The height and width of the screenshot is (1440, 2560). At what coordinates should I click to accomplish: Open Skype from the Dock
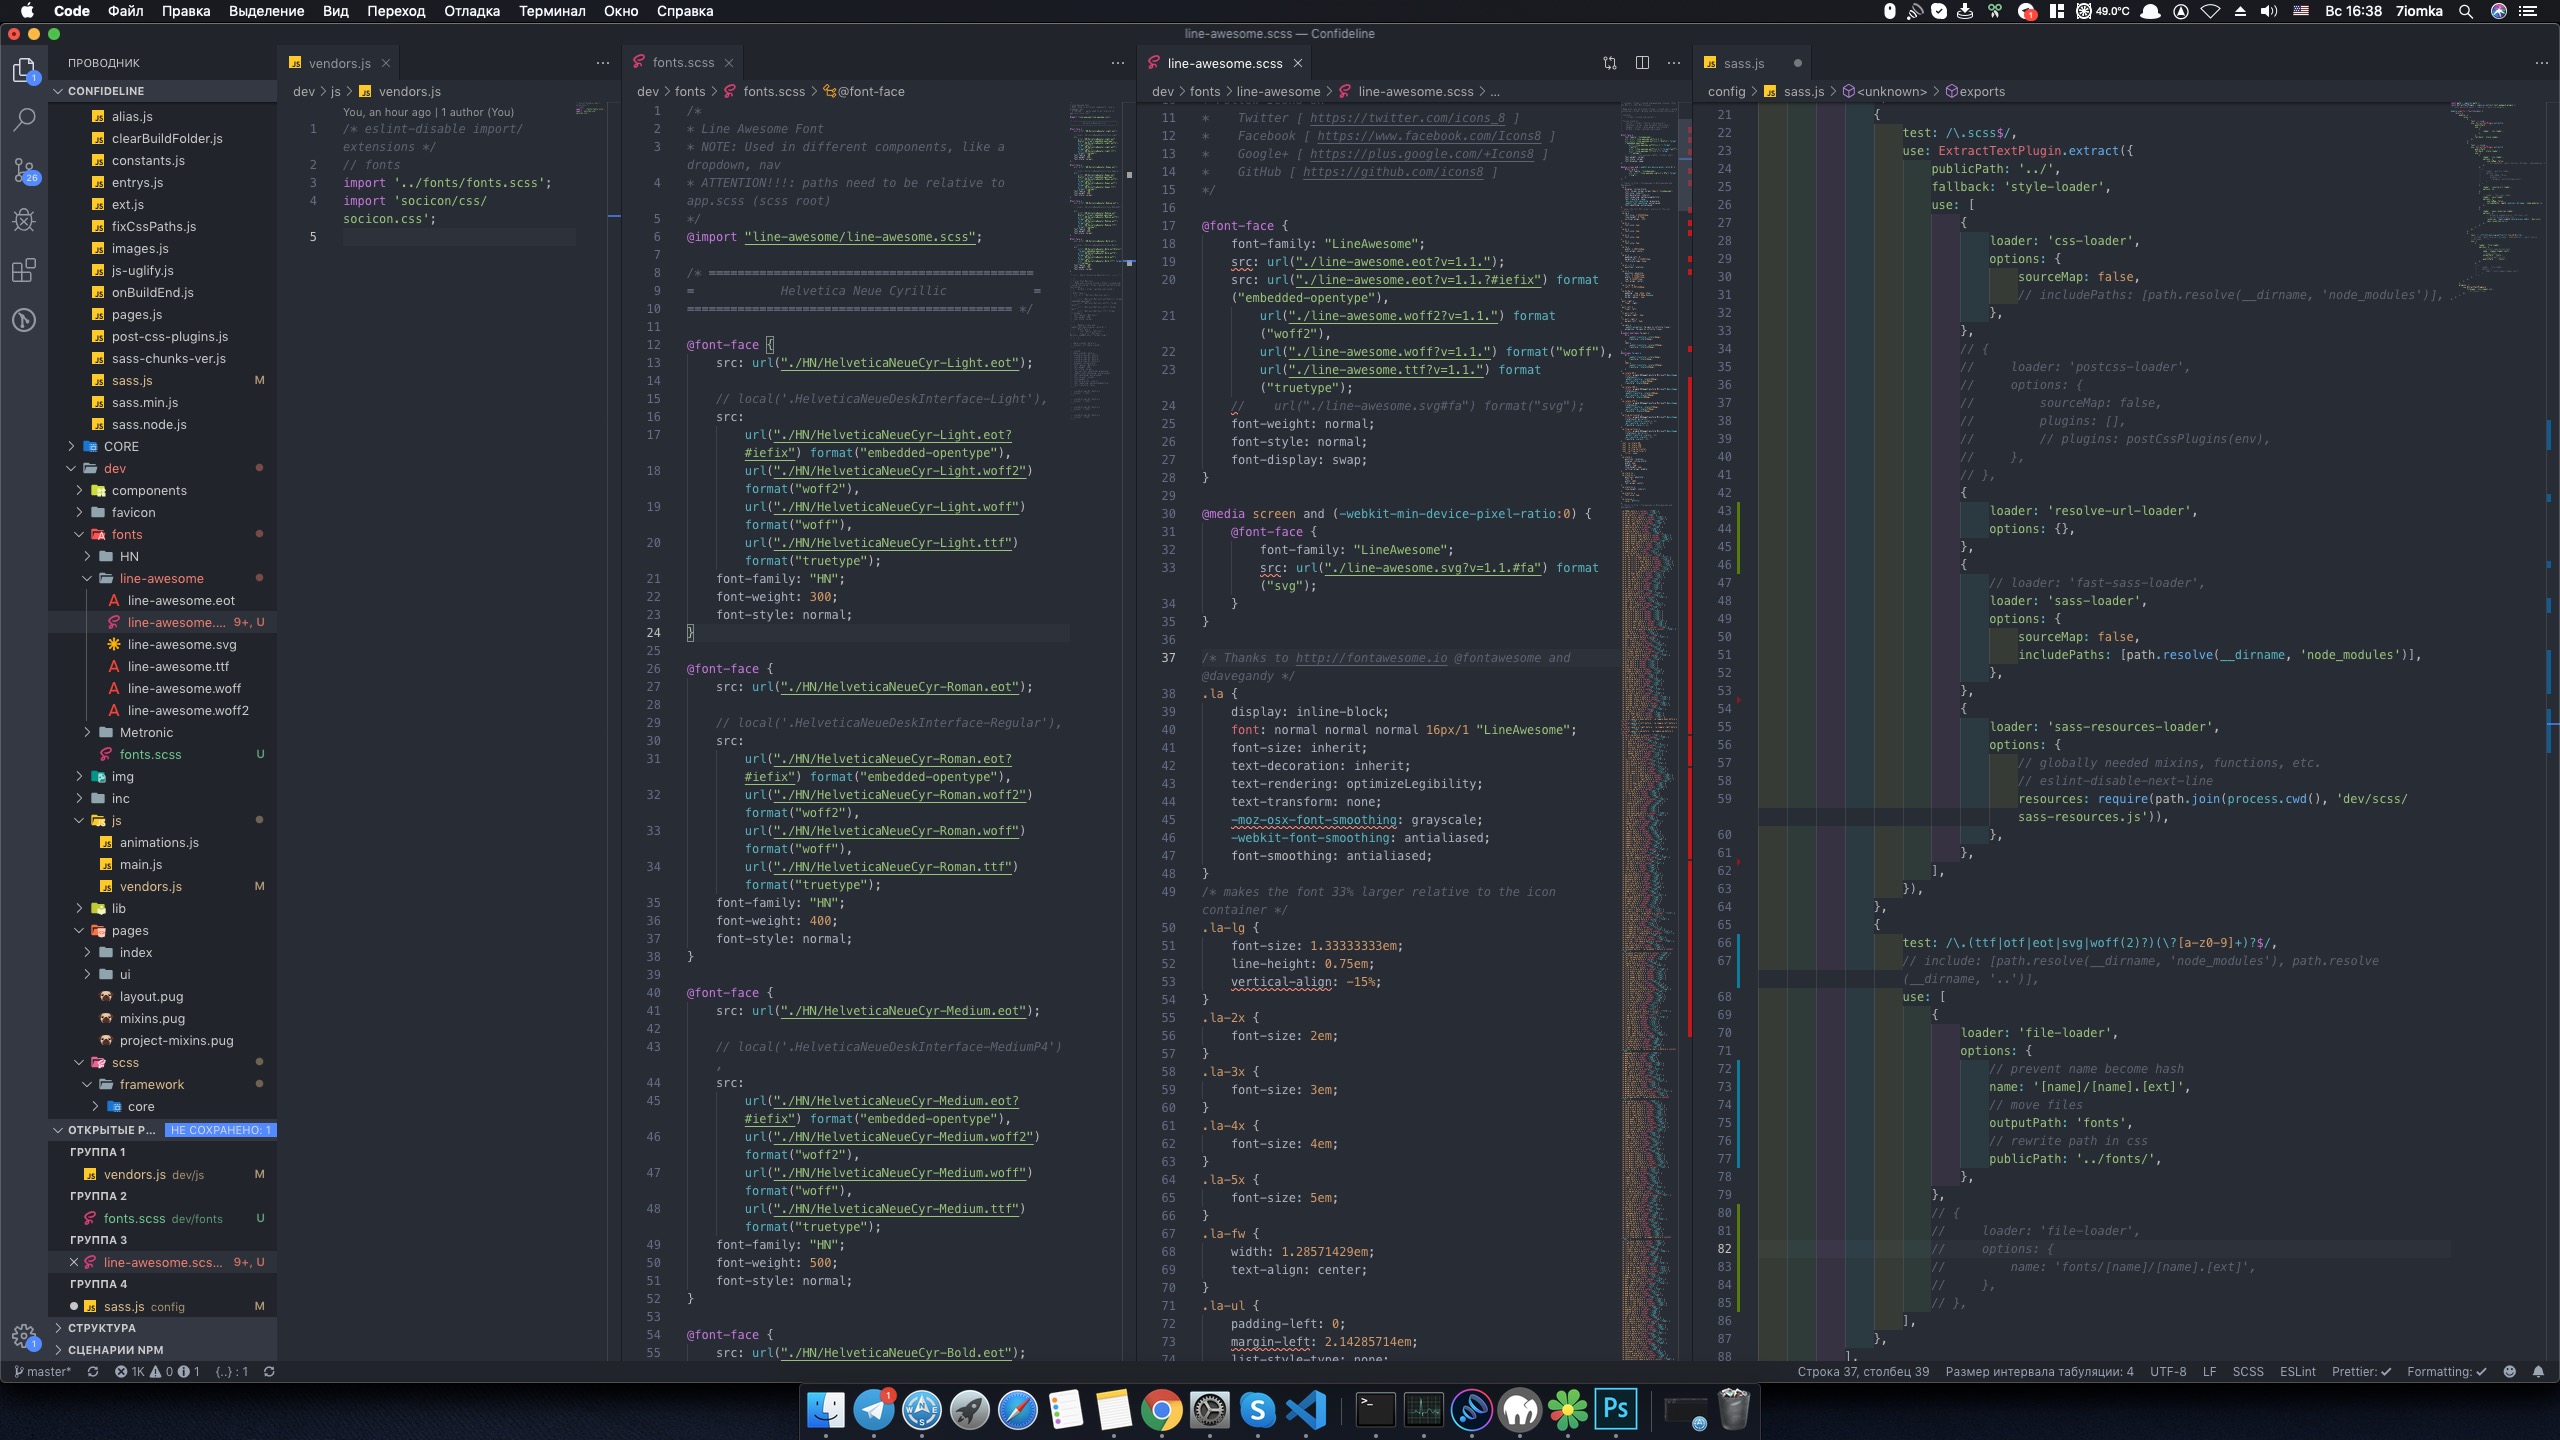click(1258, 1410)
